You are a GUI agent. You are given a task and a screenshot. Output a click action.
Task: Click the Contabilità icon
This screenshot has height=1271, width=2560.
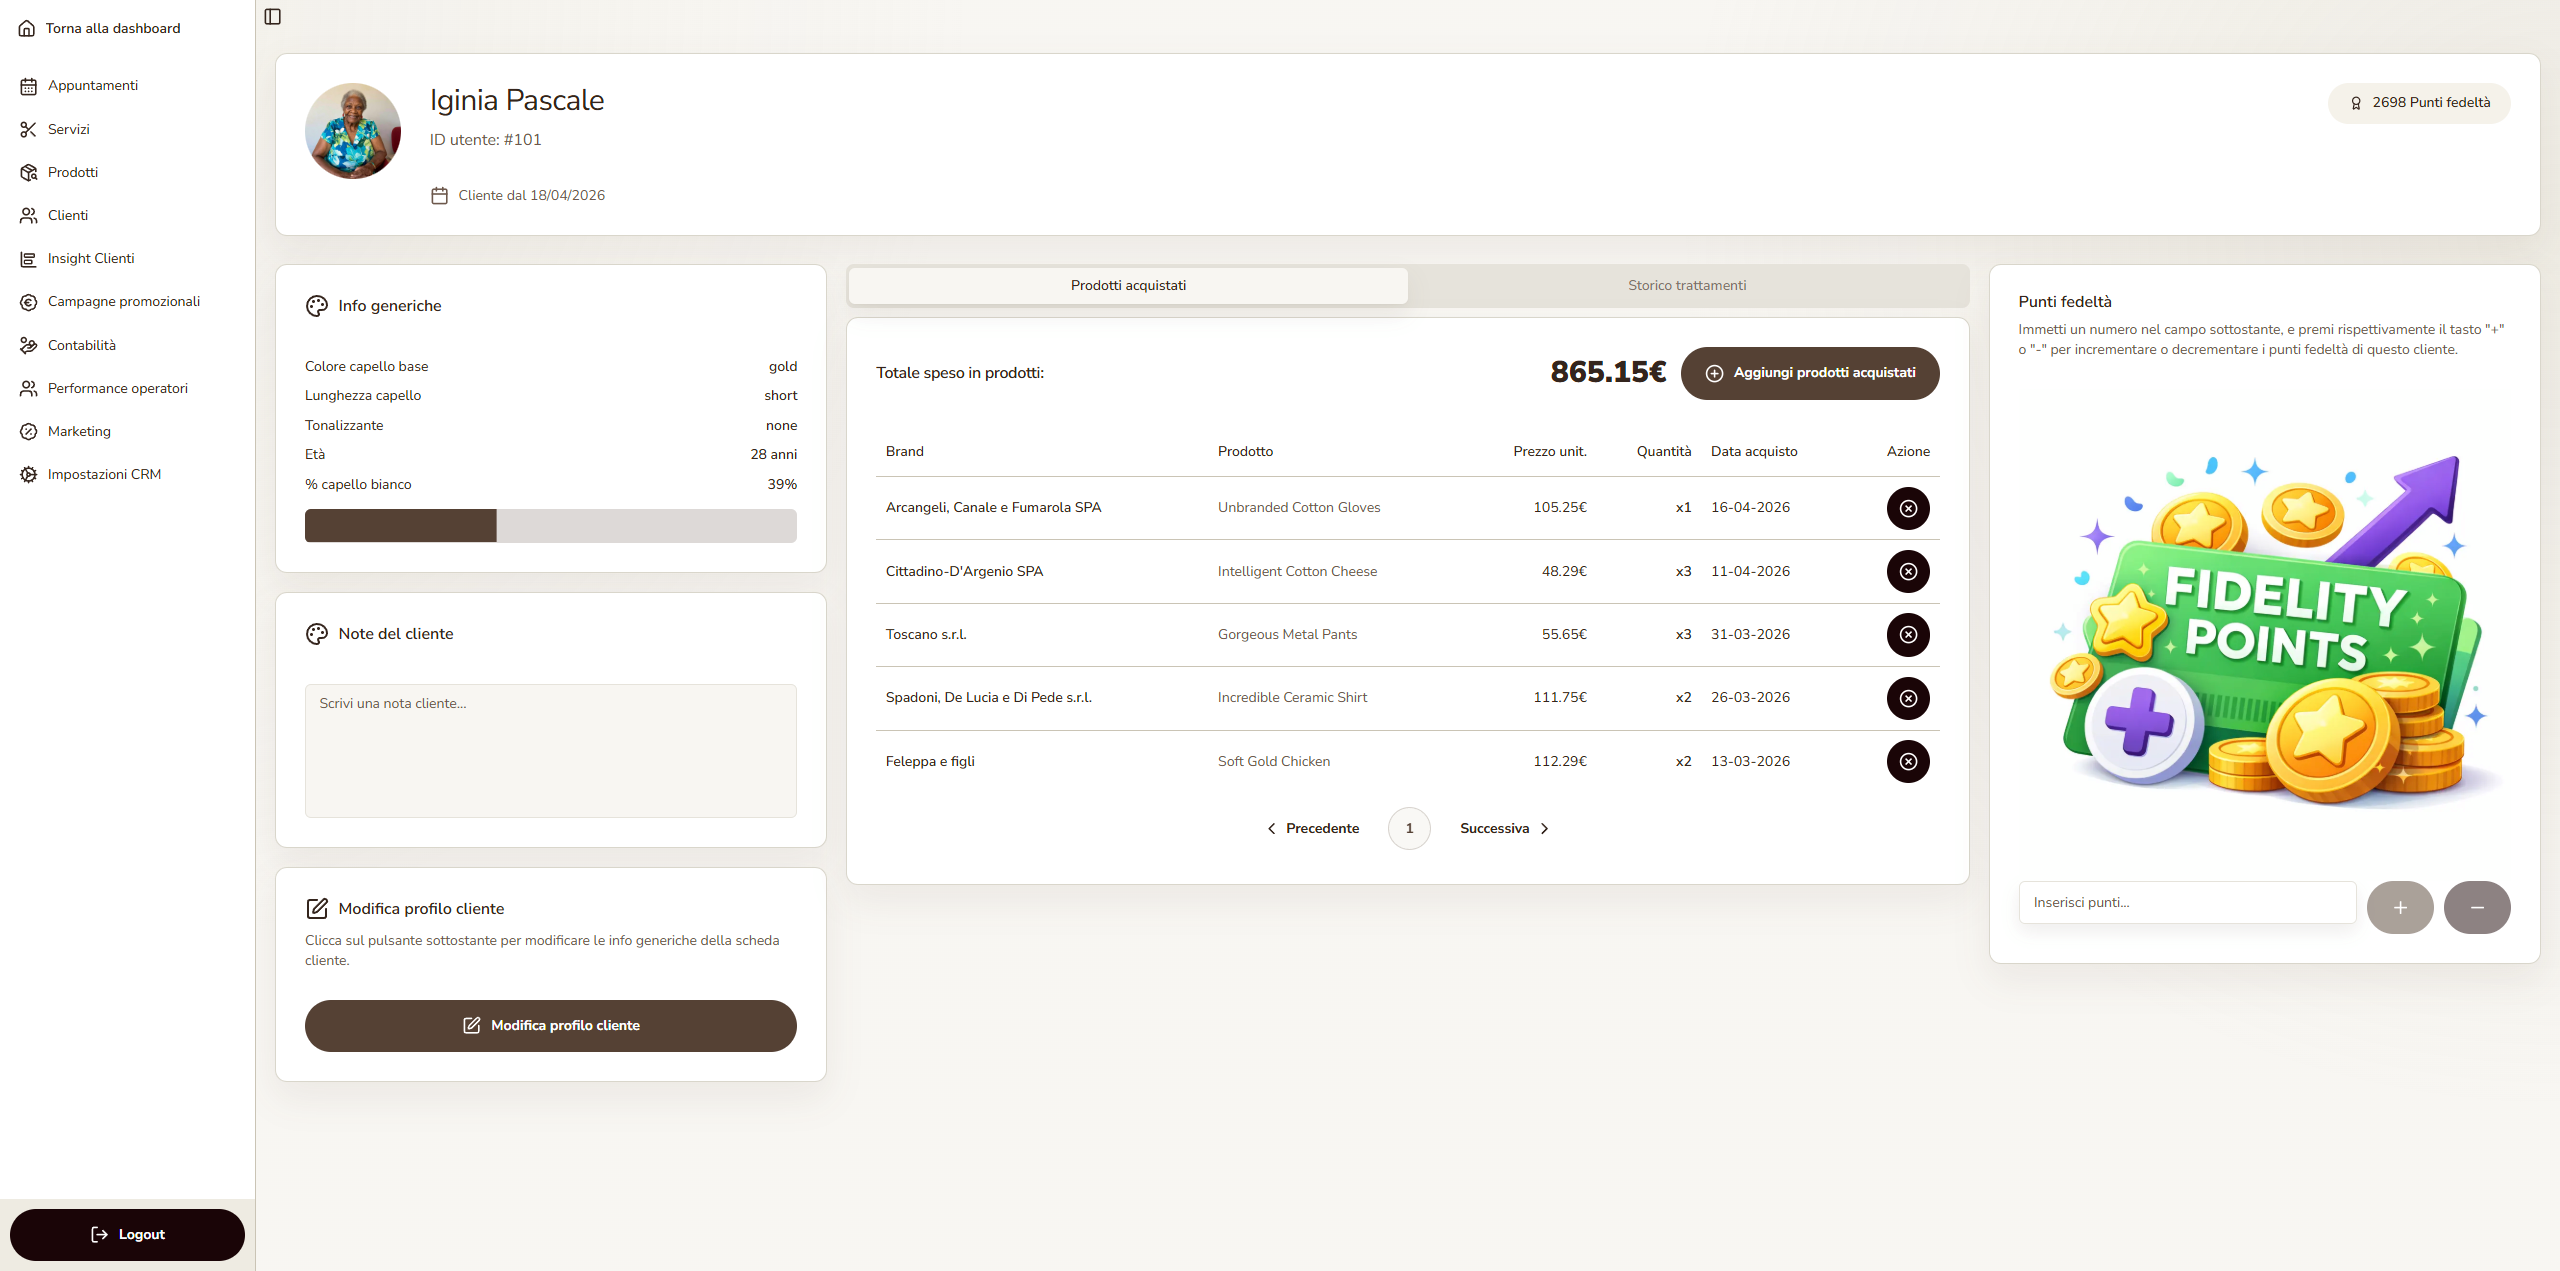point(29,345)
